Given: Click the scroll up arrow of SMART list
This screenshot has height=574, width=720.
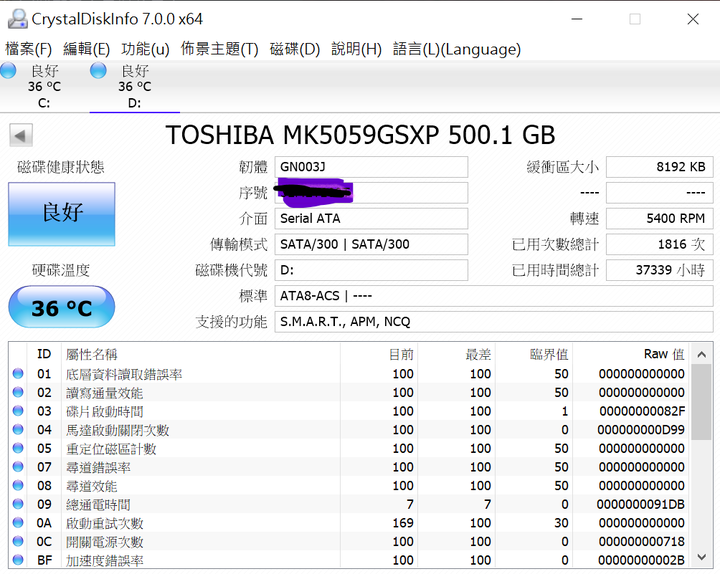Looking at the screenshot, I should coord(702,354).
